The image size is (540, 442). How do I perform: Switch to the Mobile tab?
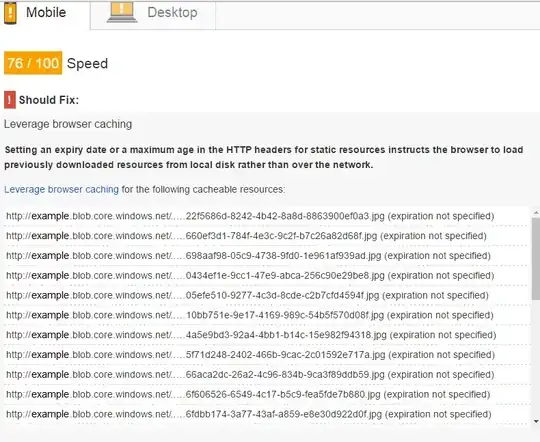click(x=45, y=14)
